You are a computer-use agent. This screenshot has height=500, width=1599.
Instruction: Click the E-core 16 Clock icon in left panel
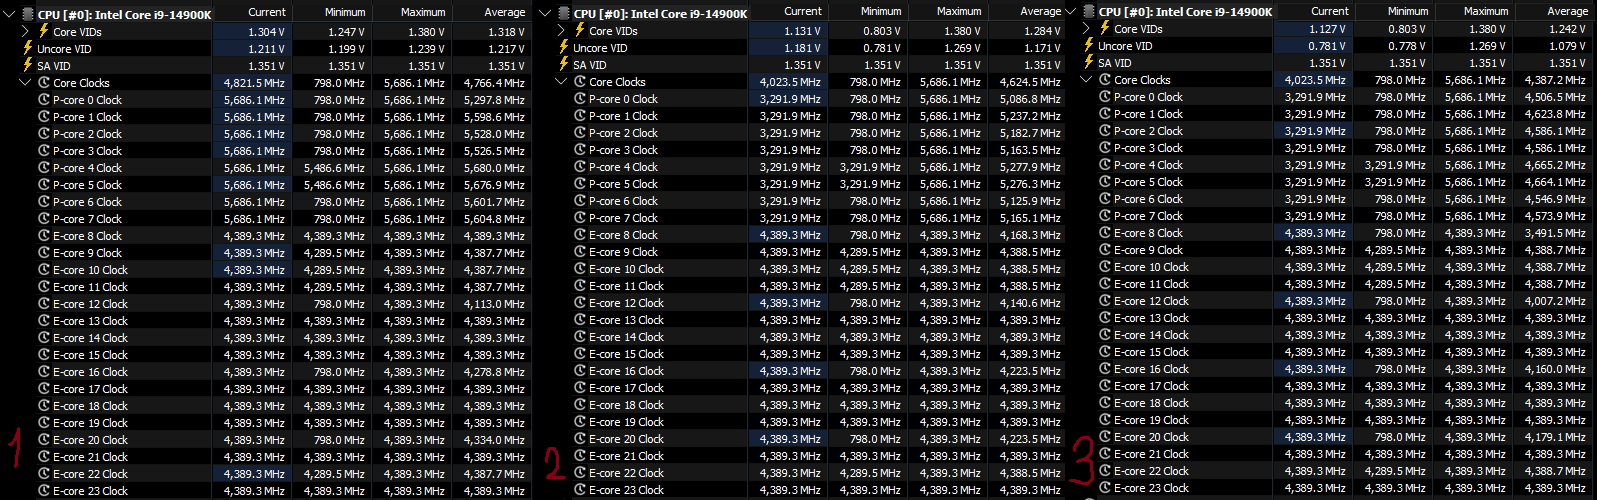coord(44,372)
